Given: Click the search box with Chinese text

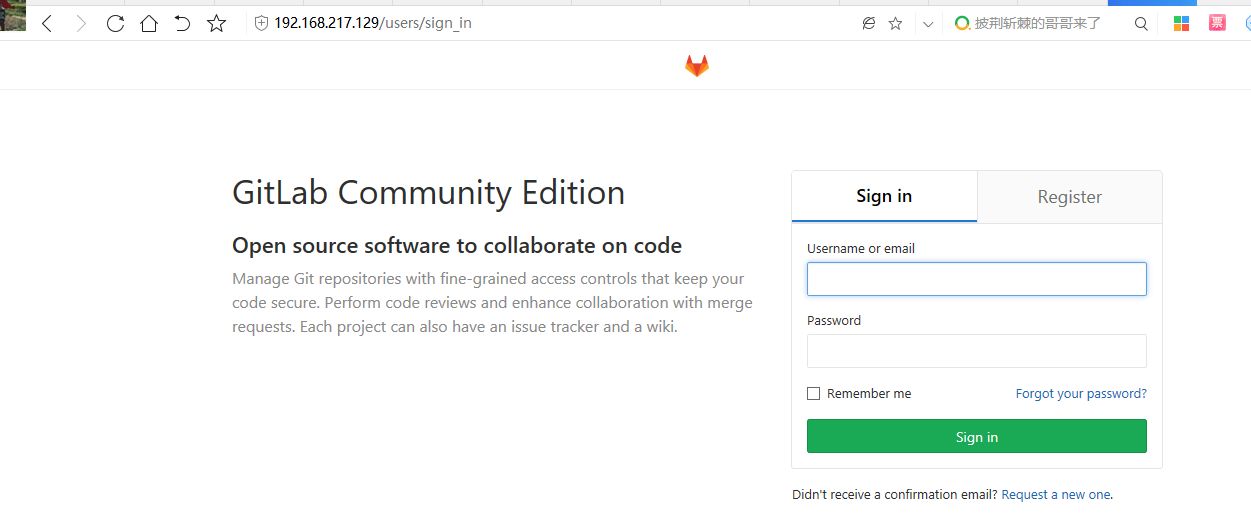Looking at the screenshot, I should pyautogui.click(x=1037, y=23).
